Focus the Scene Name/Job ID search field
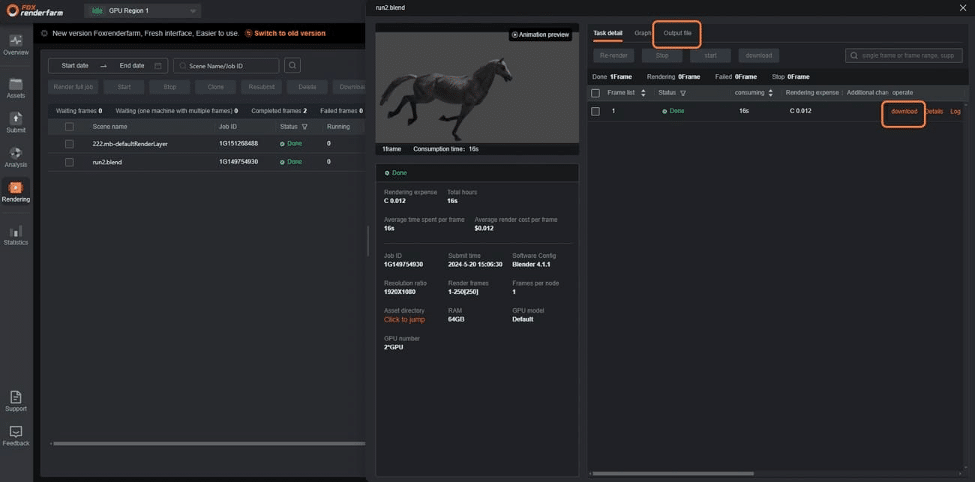Screen dimensions: 977x483 point(226,66)
